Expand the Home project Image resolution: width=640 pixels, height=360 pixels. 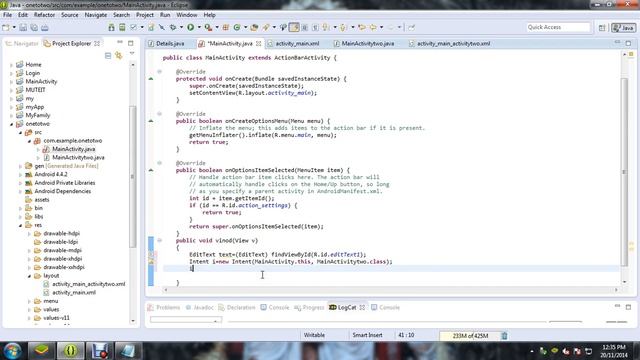coord(11,64)
